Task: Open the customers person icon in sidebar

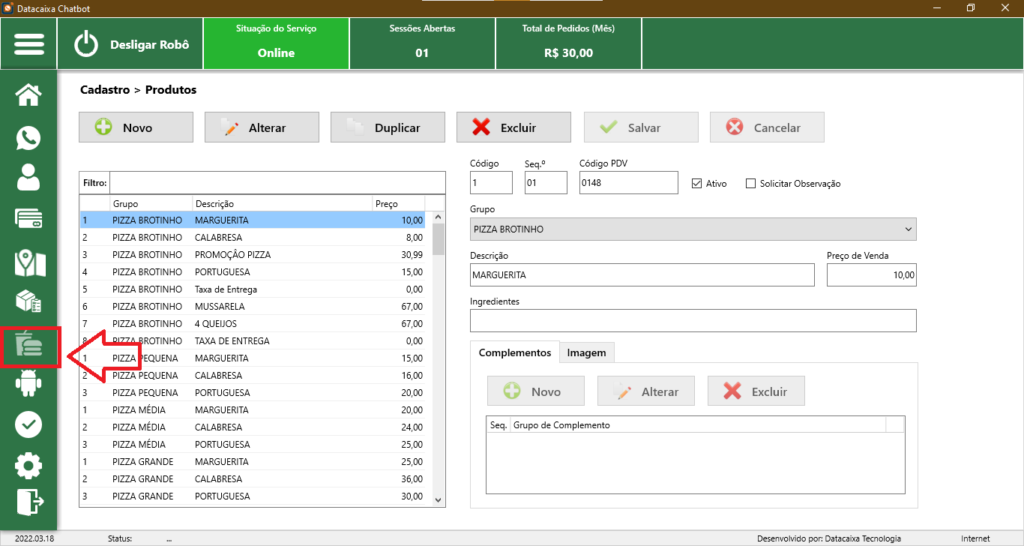Action: pos(29,178)
